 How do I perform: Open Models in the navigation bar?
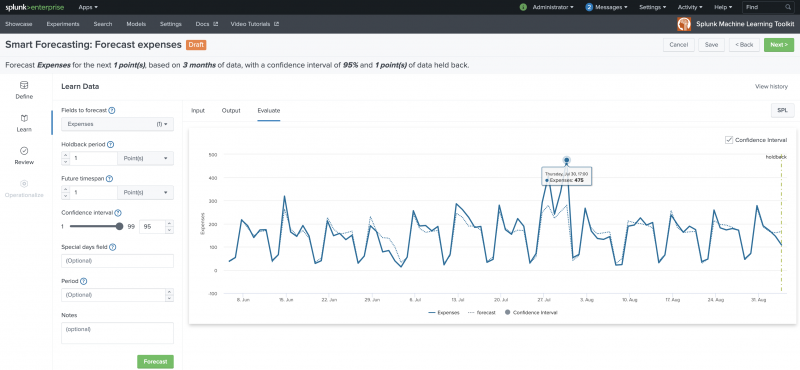136,24
